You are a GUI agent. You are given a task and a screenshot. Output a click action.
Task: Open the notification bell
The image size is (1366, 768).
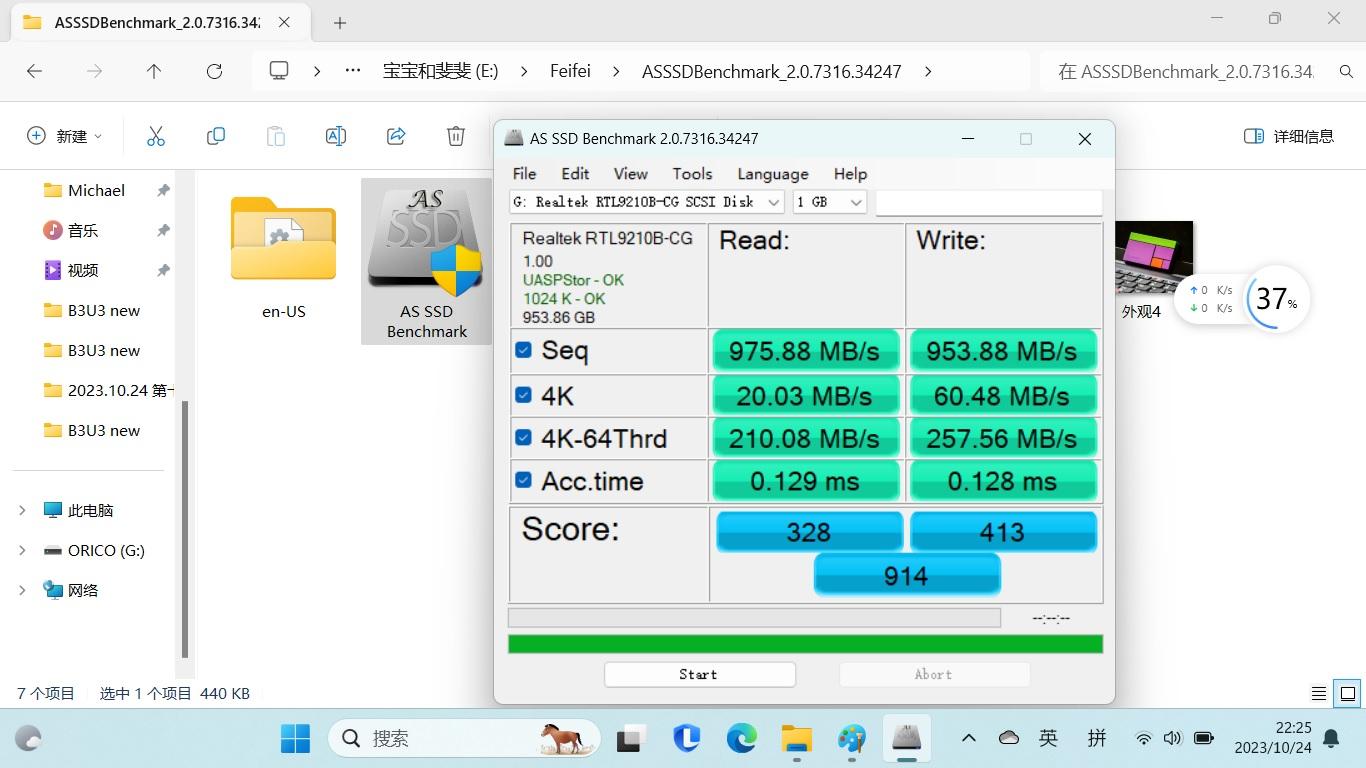pos(1331,739)
